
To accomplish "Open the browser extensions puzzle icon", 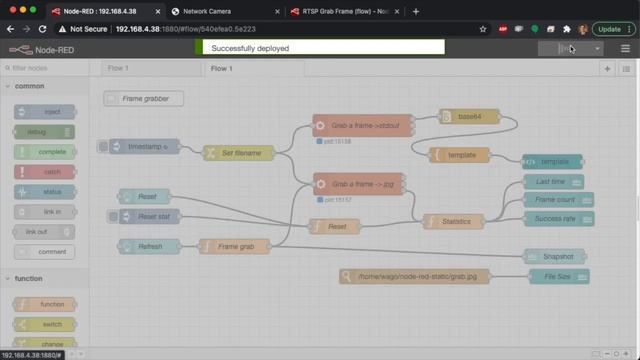I will click(567, 29).
